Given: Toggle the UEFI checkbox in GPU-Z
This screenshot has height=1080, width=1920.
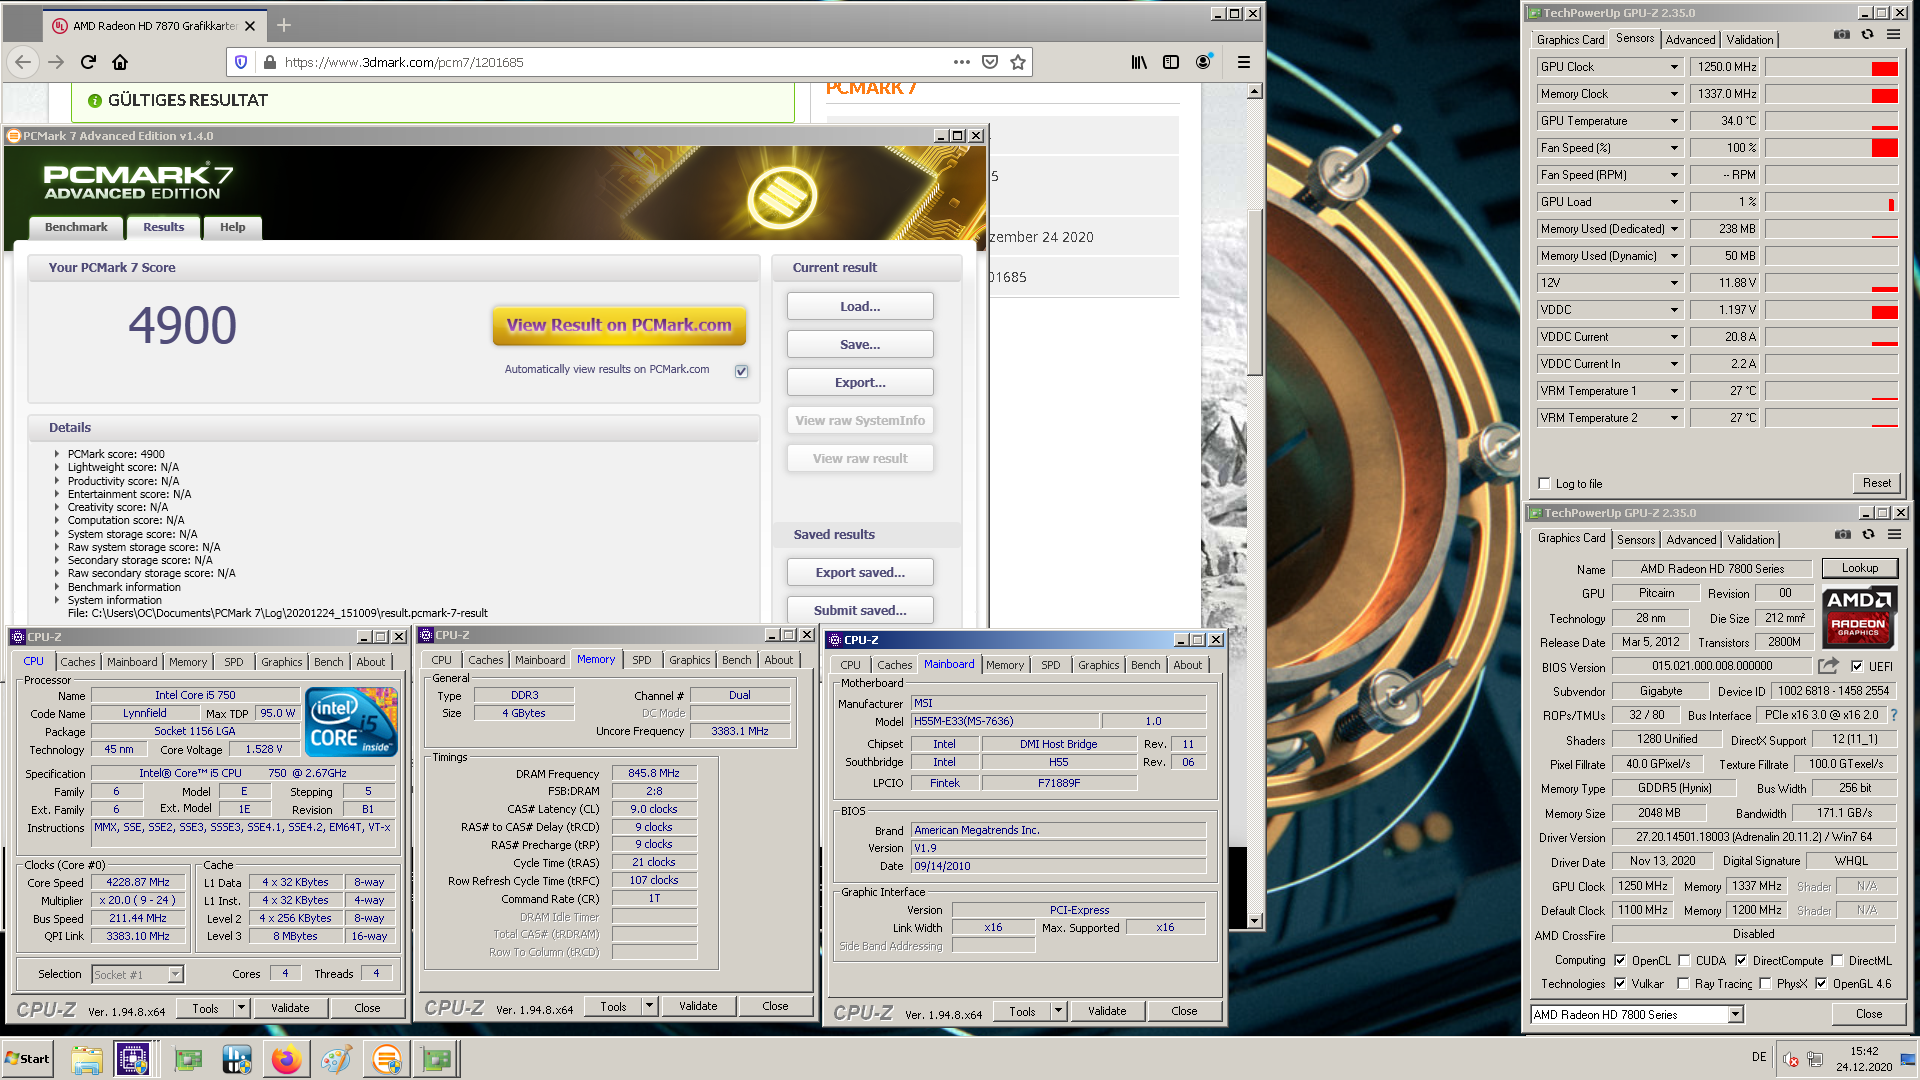Looking at the screenshot, I should point(1857,666).
